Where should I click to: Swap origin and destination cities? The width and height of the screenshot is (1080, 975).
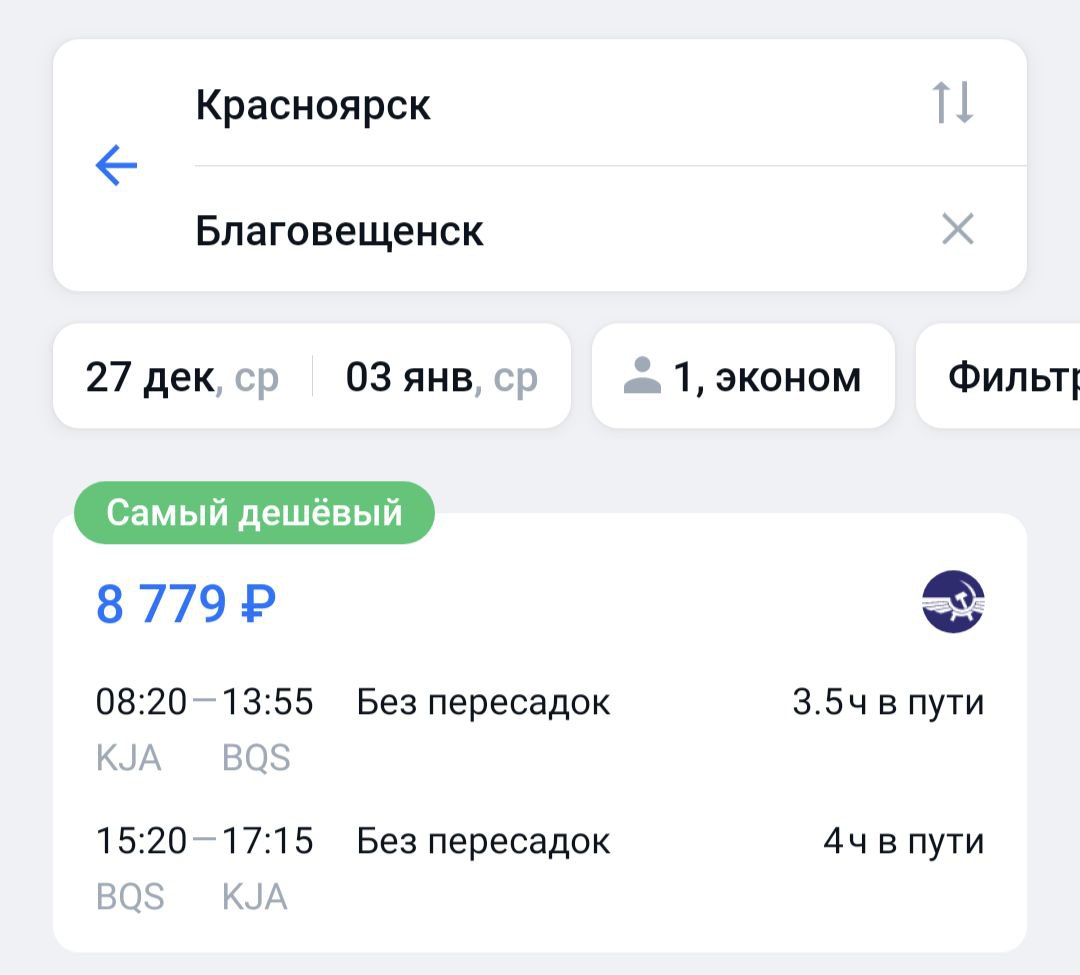tap(952, 103)
